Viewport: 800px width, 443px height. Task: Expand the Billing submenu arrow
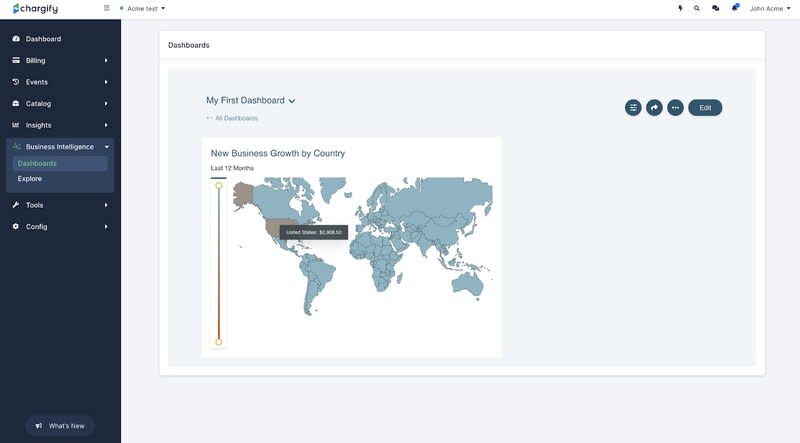[x=106, y=60]
